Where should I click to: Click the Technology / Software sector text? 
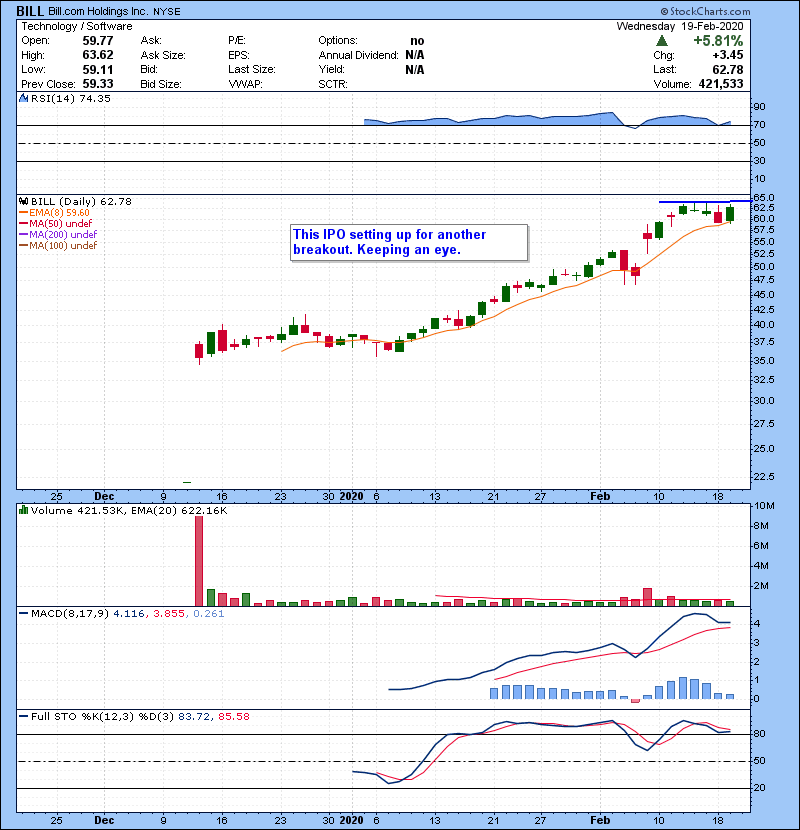pyautogui.click(x=77, y=26)
